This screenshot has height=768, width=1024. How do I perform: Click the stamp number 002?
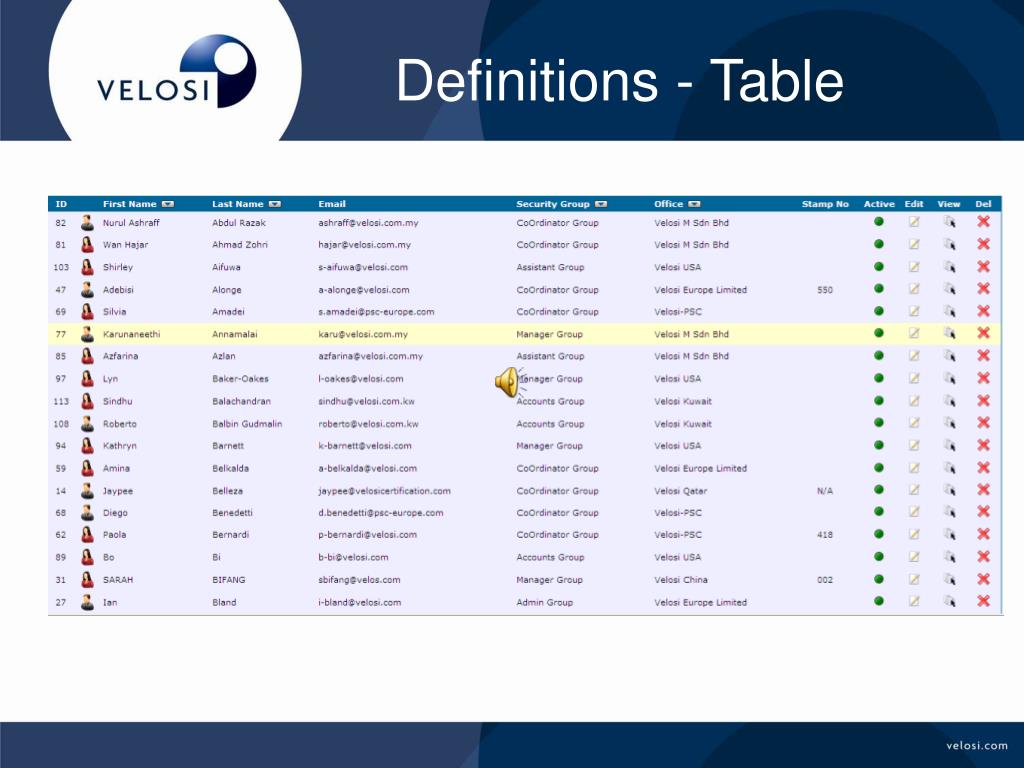pyautogui.click(x=825, y=580)
